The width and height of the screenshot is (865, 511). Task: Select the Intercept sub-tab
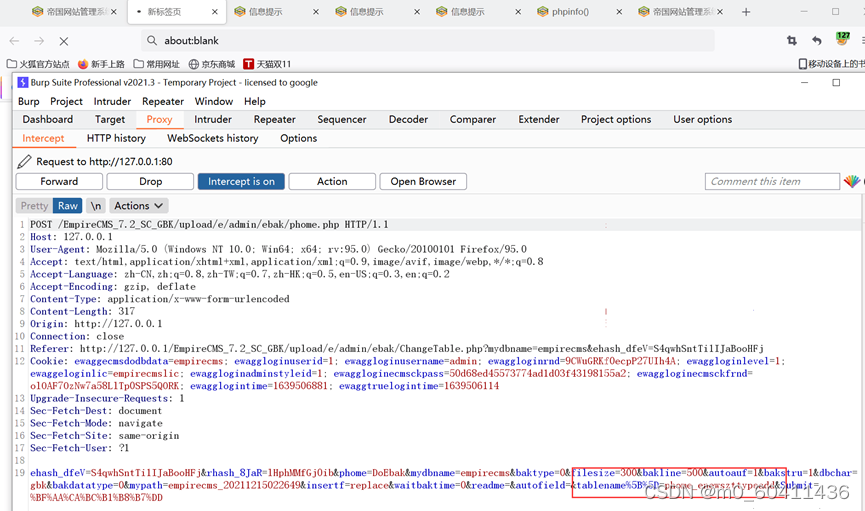tap(43, 139)
